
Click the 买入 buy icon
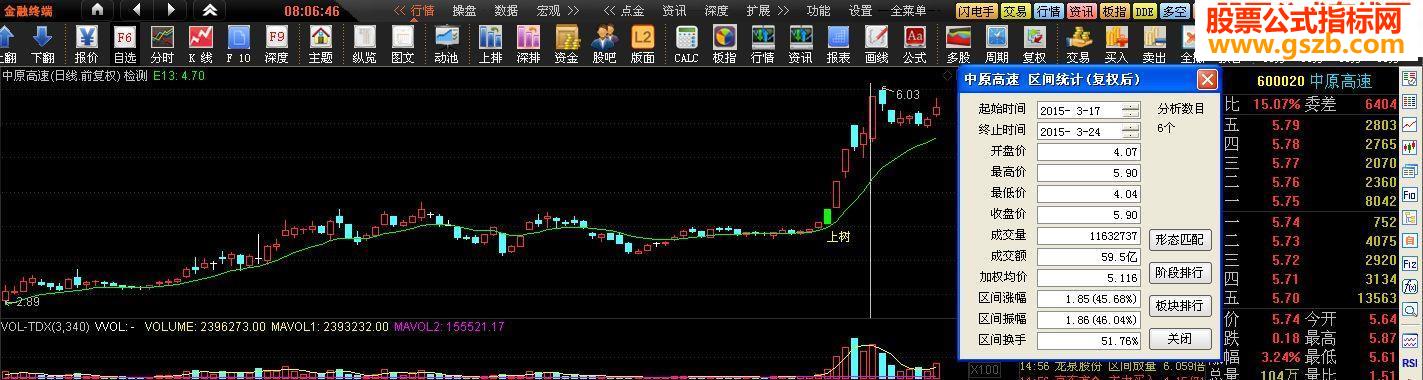click(1116, 44)
